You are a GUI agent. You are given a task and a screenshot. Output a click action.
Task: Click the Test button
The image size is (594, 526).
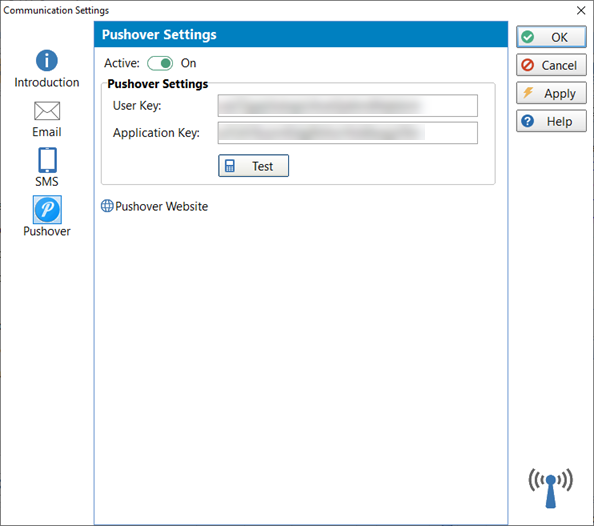253,166
